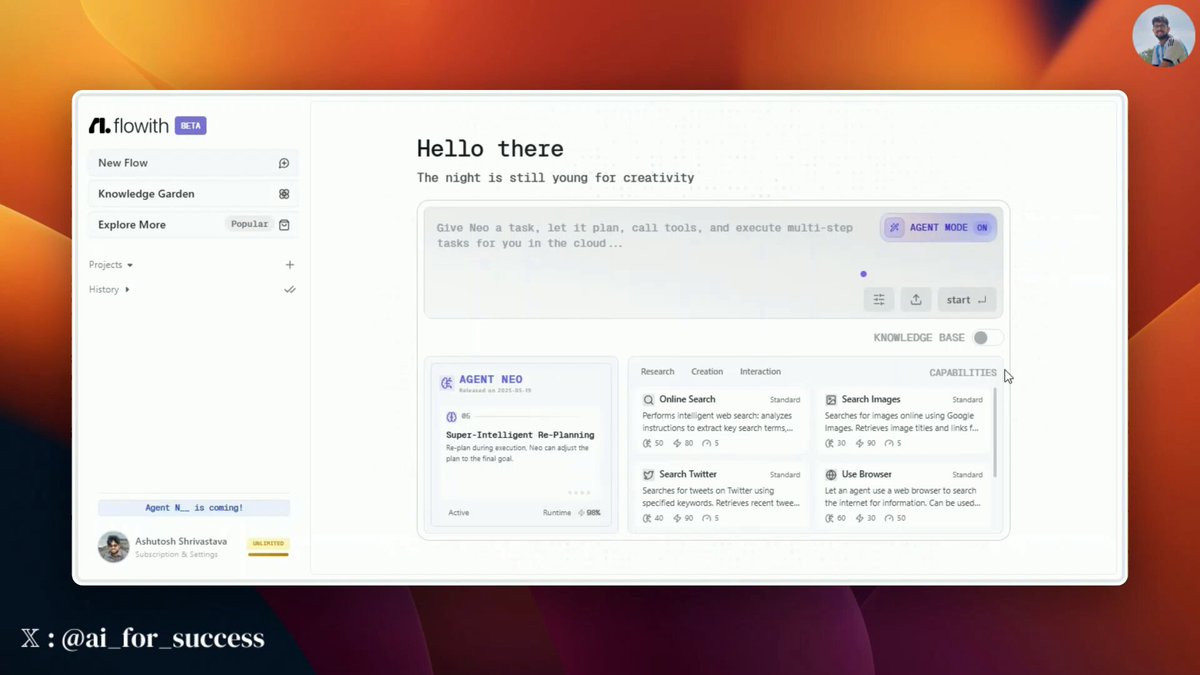Click the brain icon above Super-Intelligent Re-Planning
The image size is (1200, 675).
(452, 416)
